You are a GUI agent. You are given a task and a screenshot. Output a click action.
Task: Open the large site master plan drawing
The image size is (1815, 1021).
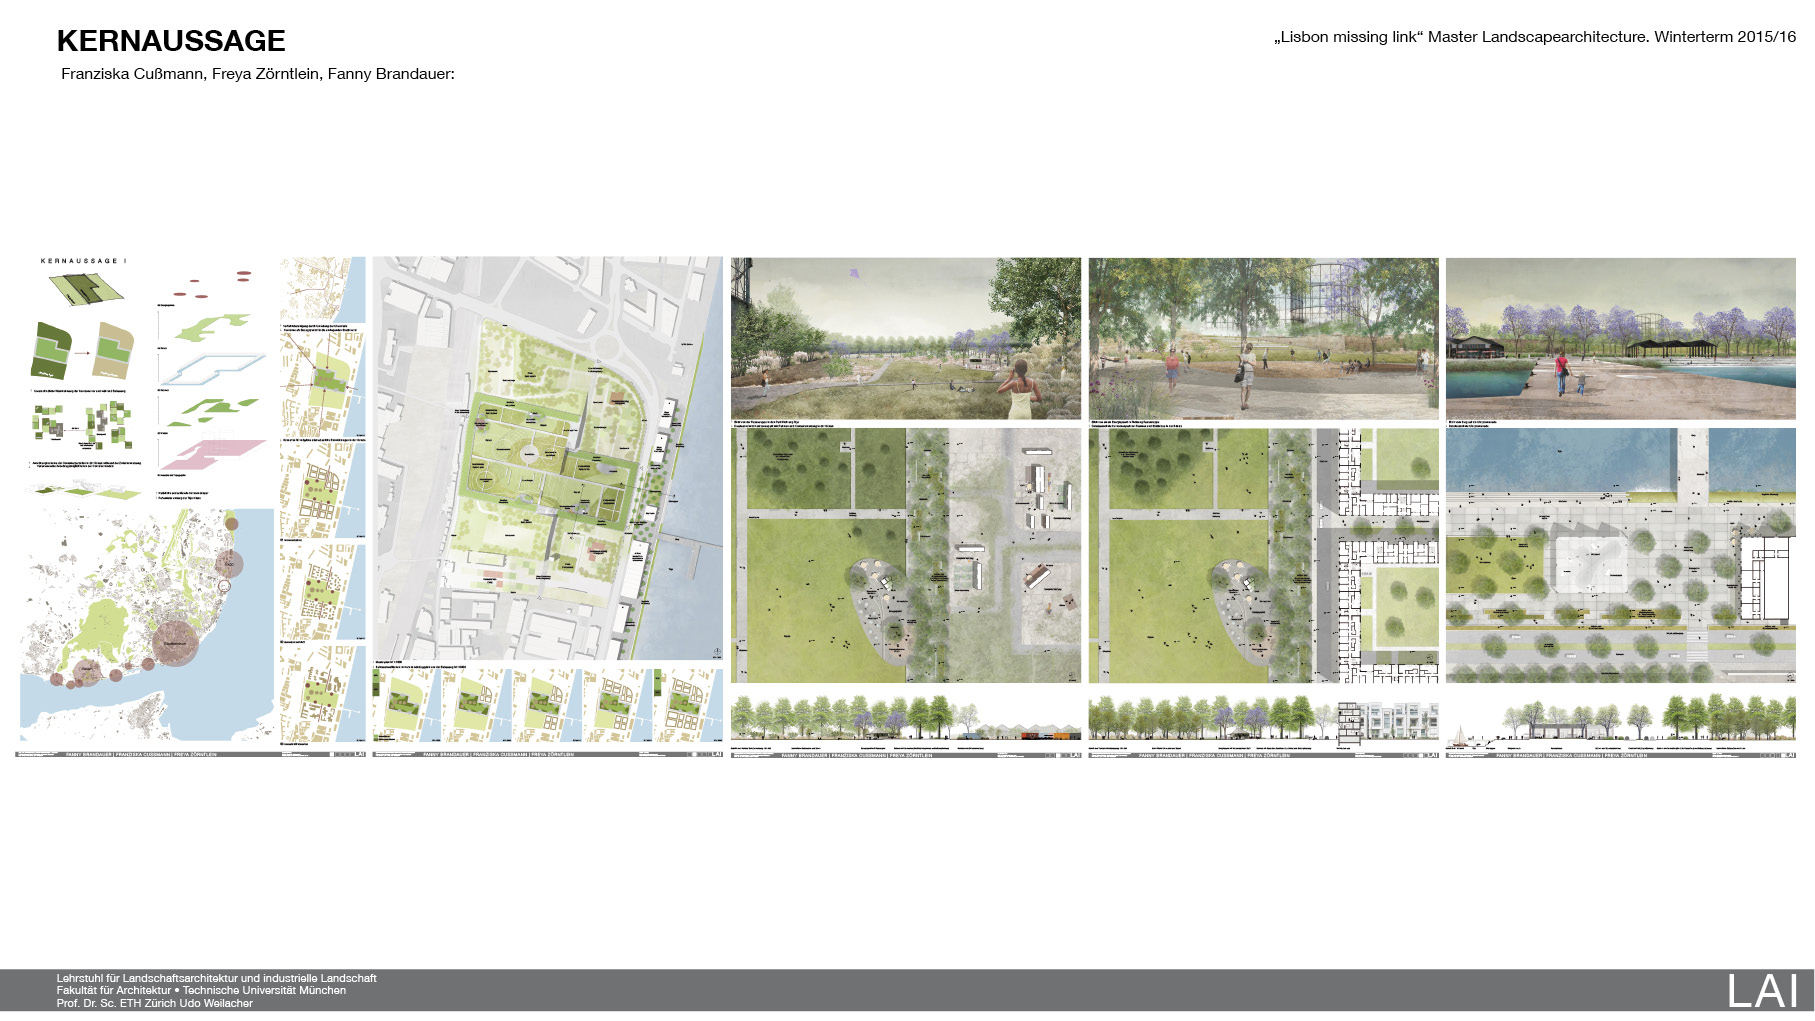pos(547,458)
